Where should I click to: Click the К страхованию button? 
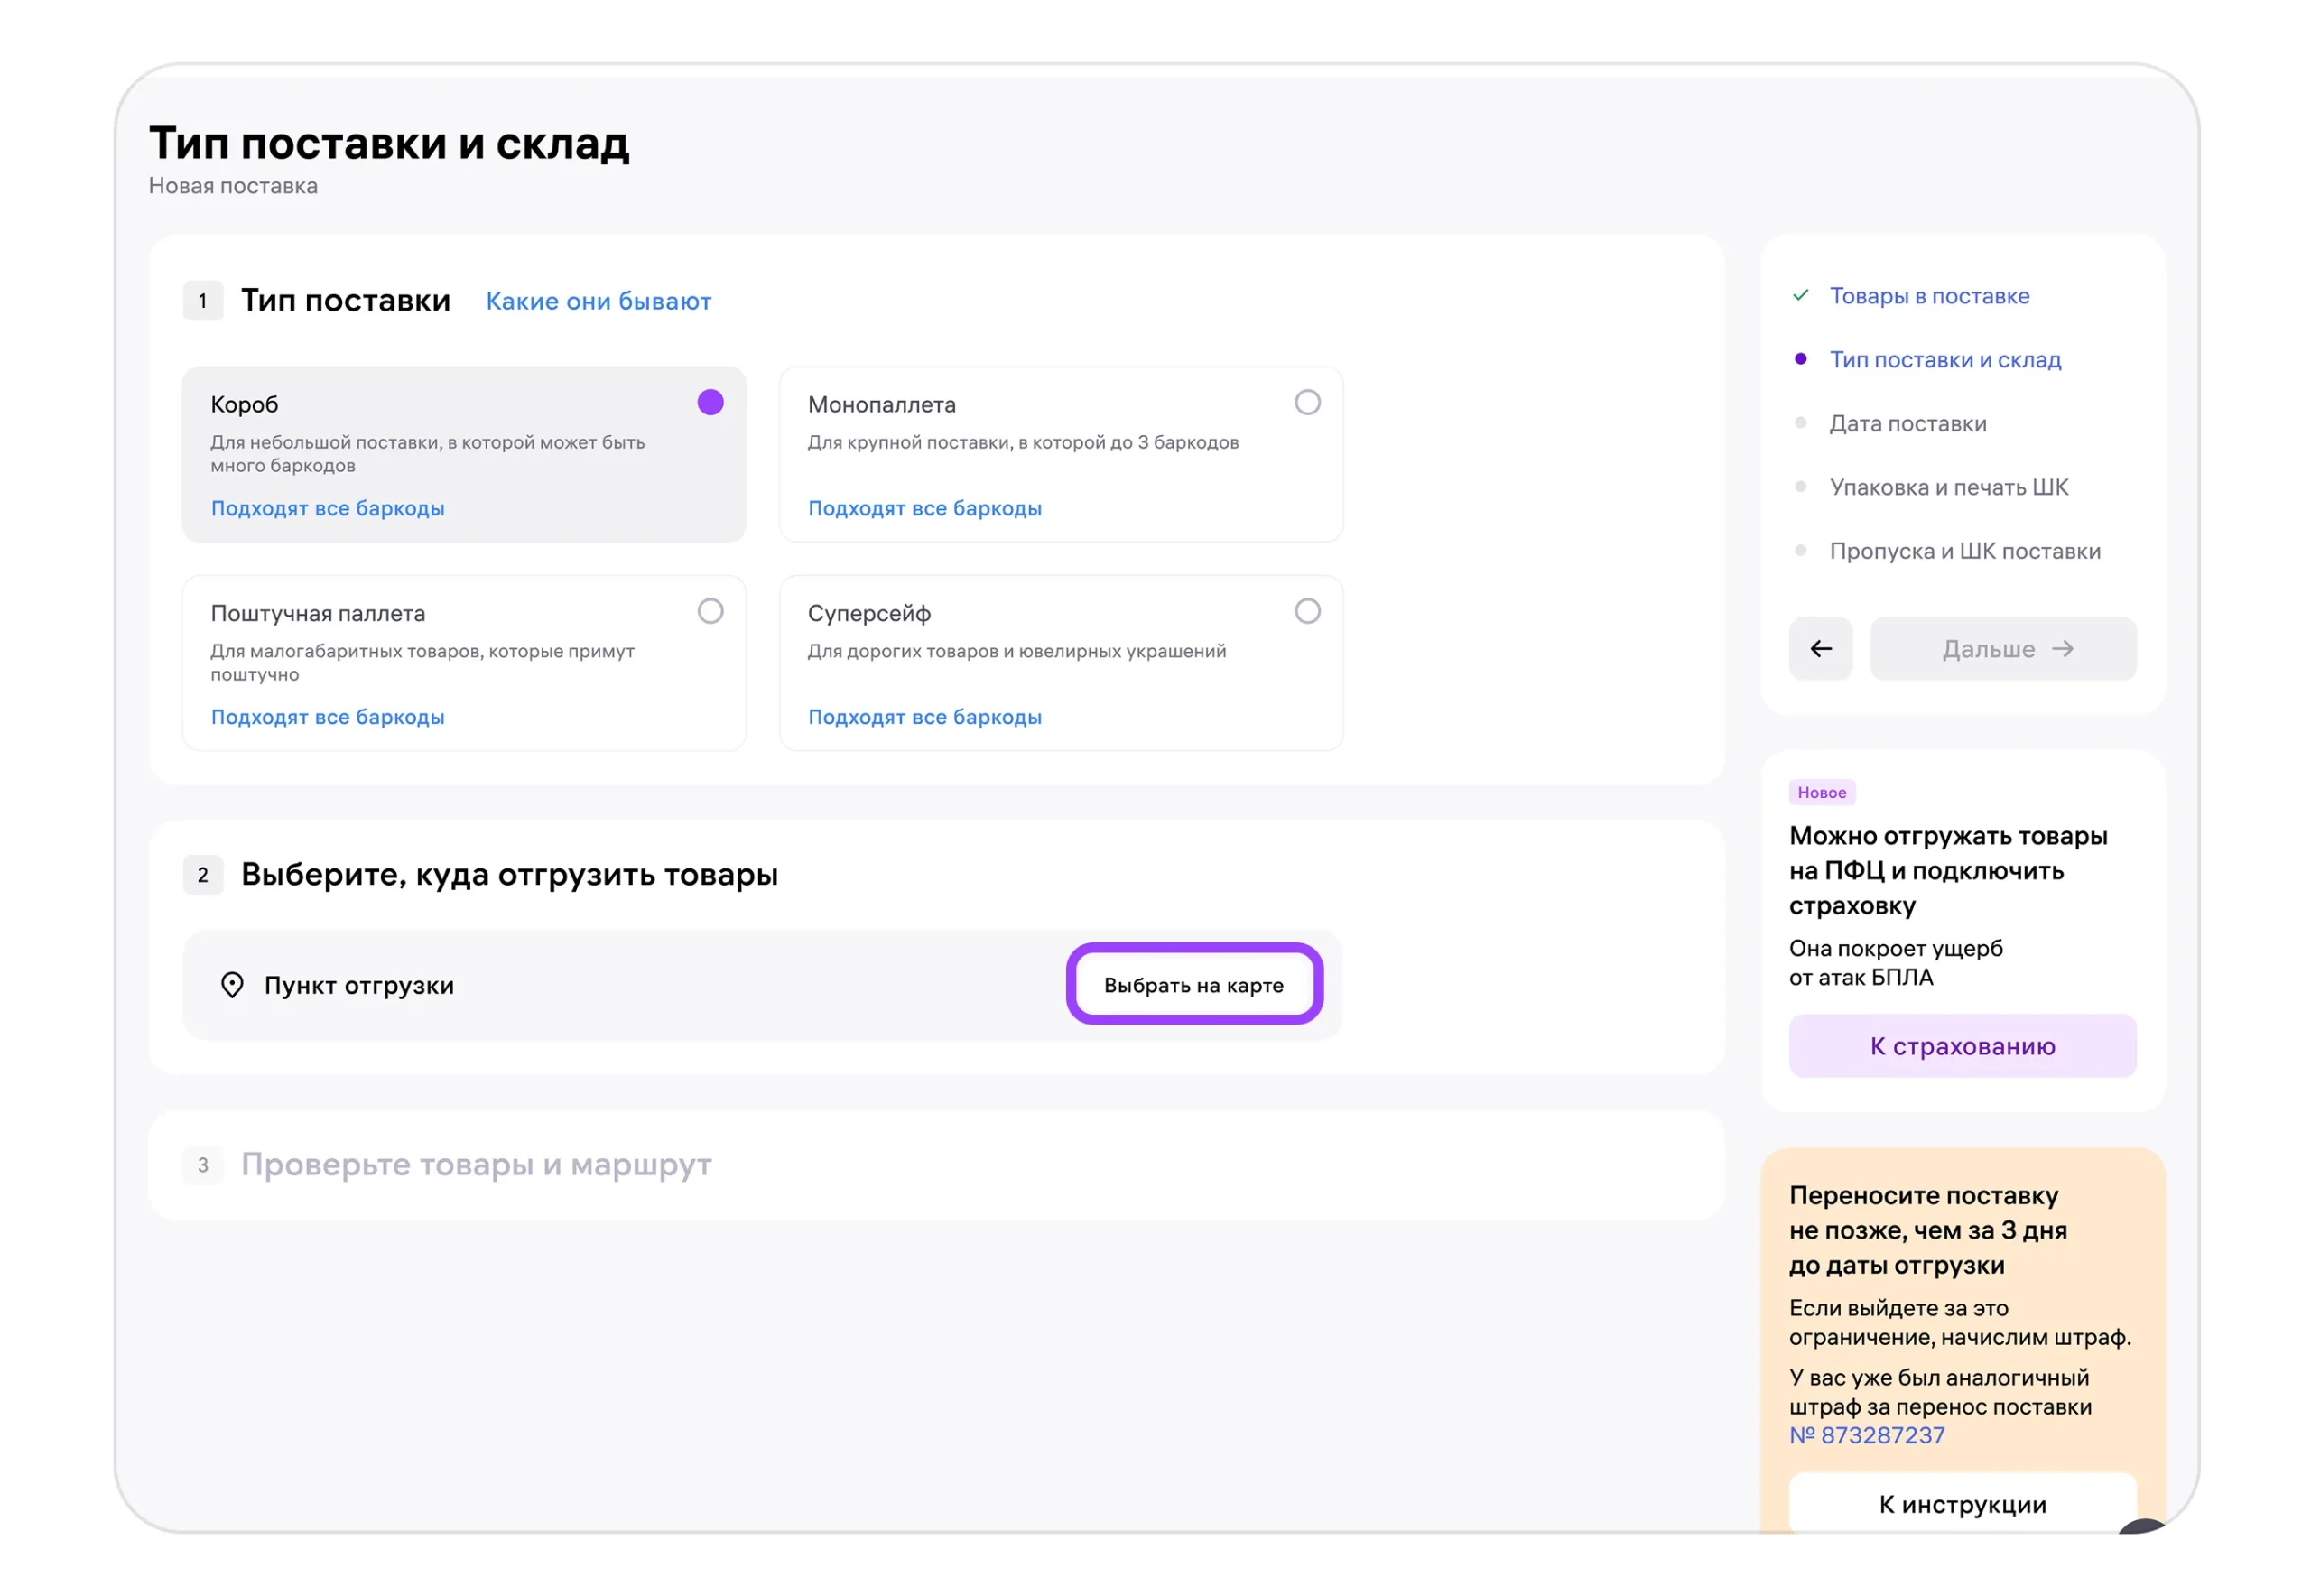(1963, 1047)
